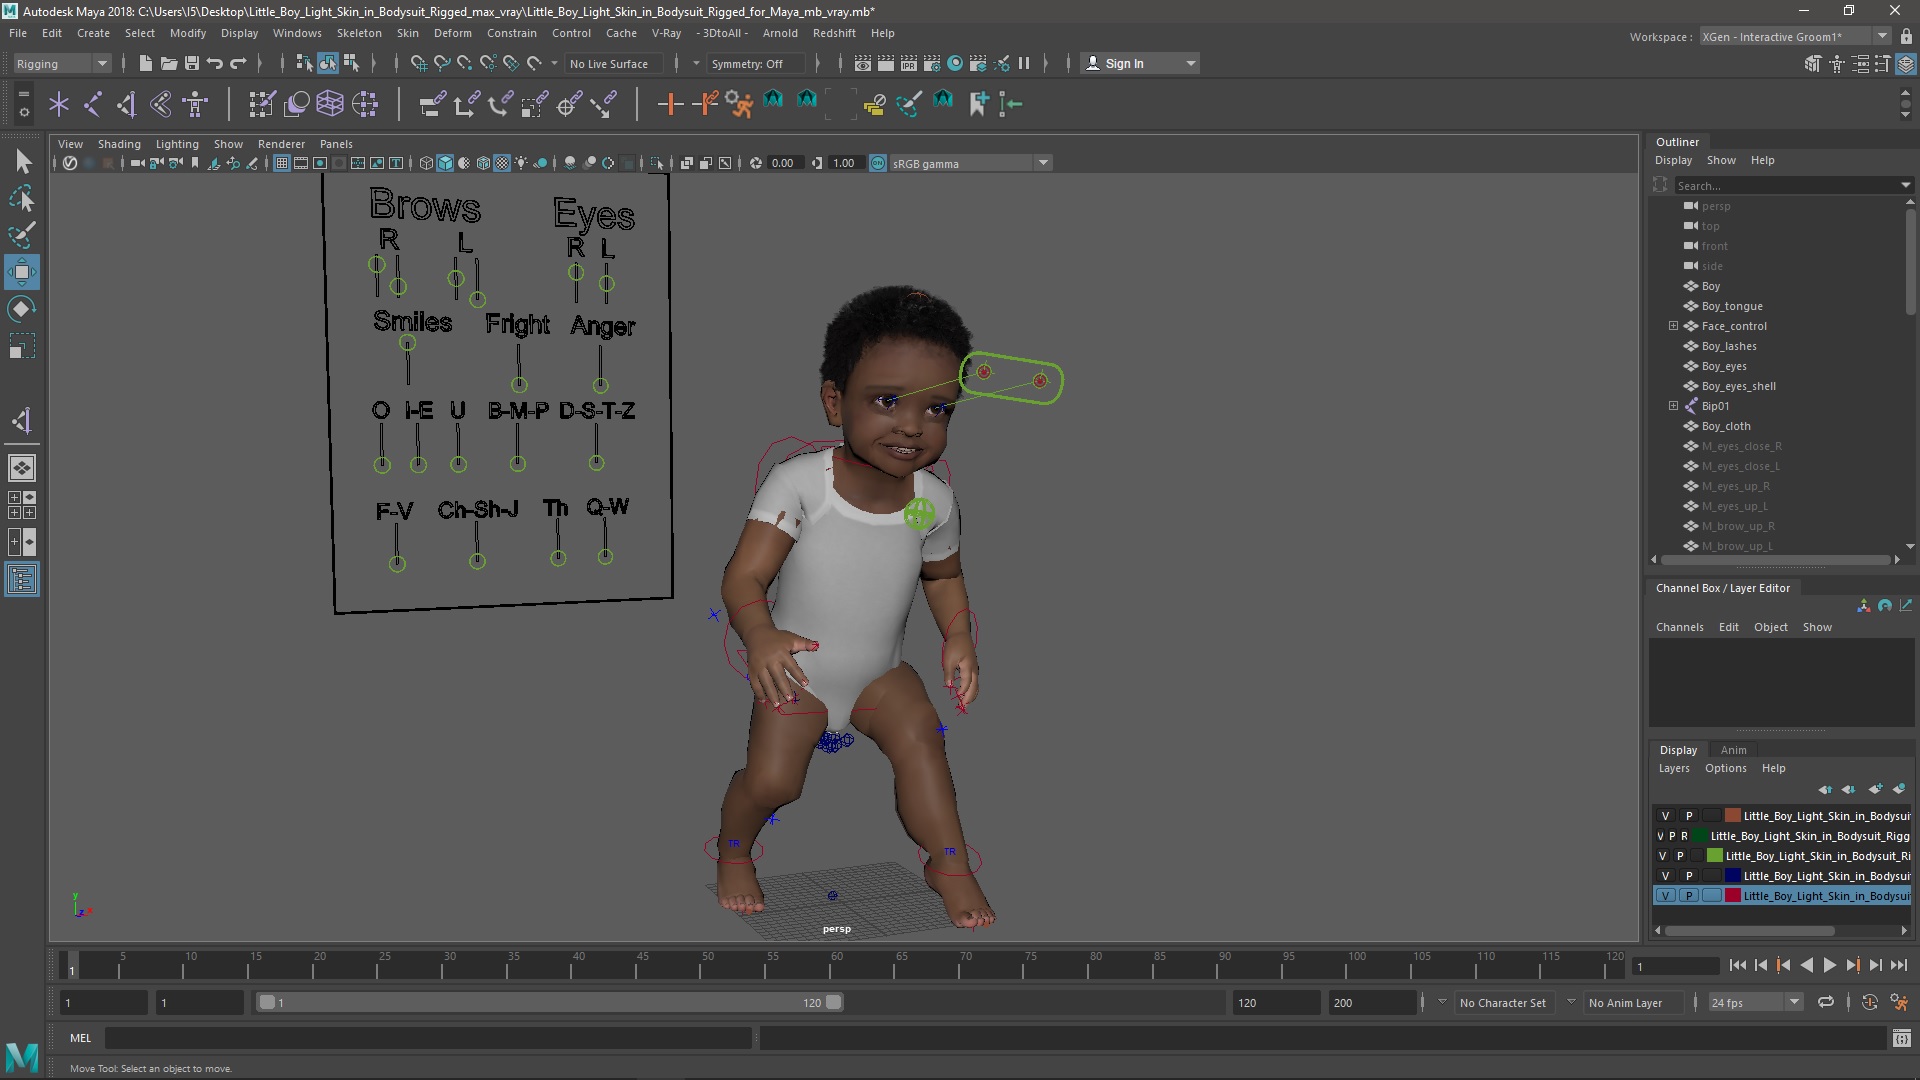Image resolution: width=1920 pixels, height=1080 pixels.
Task: Apply the Parent Constraint shelf icon
Action: [x=431, y=104]
